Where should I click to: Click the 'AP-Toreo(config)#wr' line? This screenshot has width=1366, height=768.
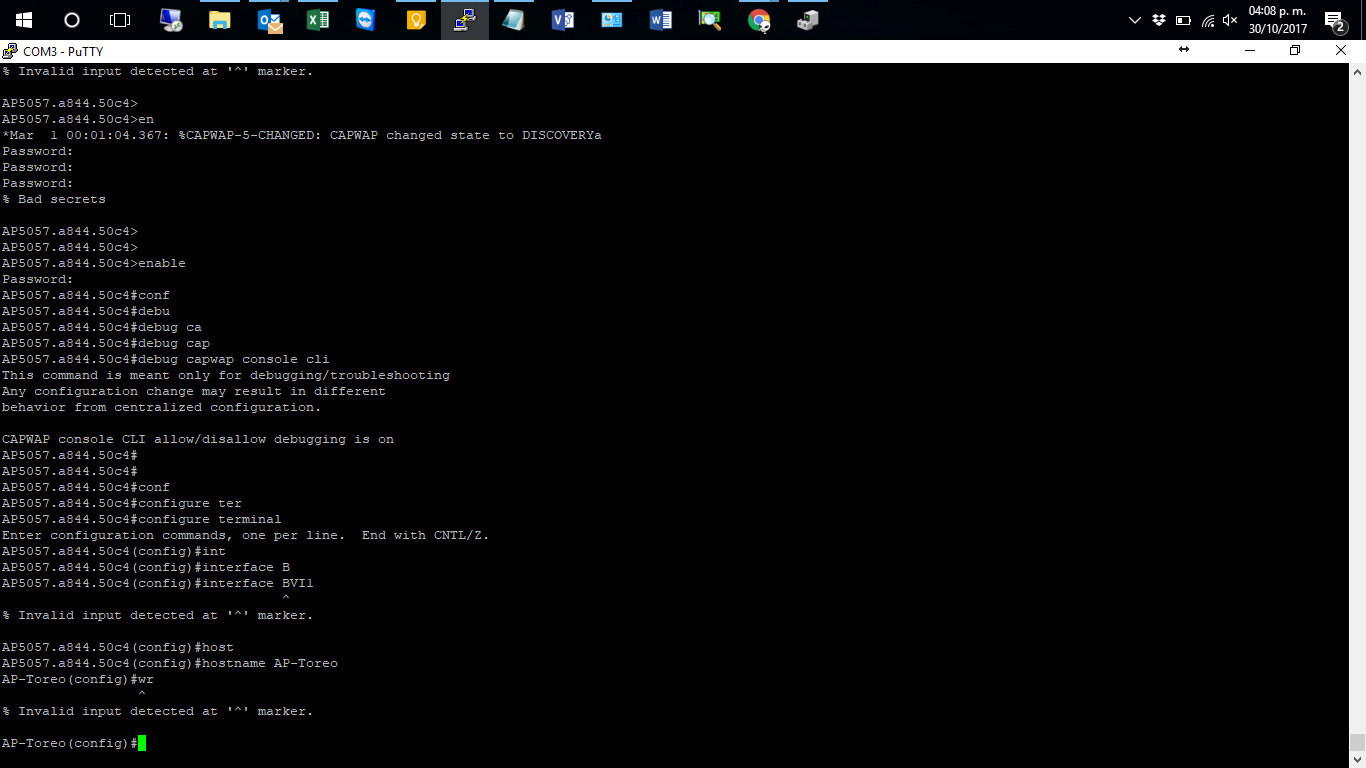coord(78,679)
